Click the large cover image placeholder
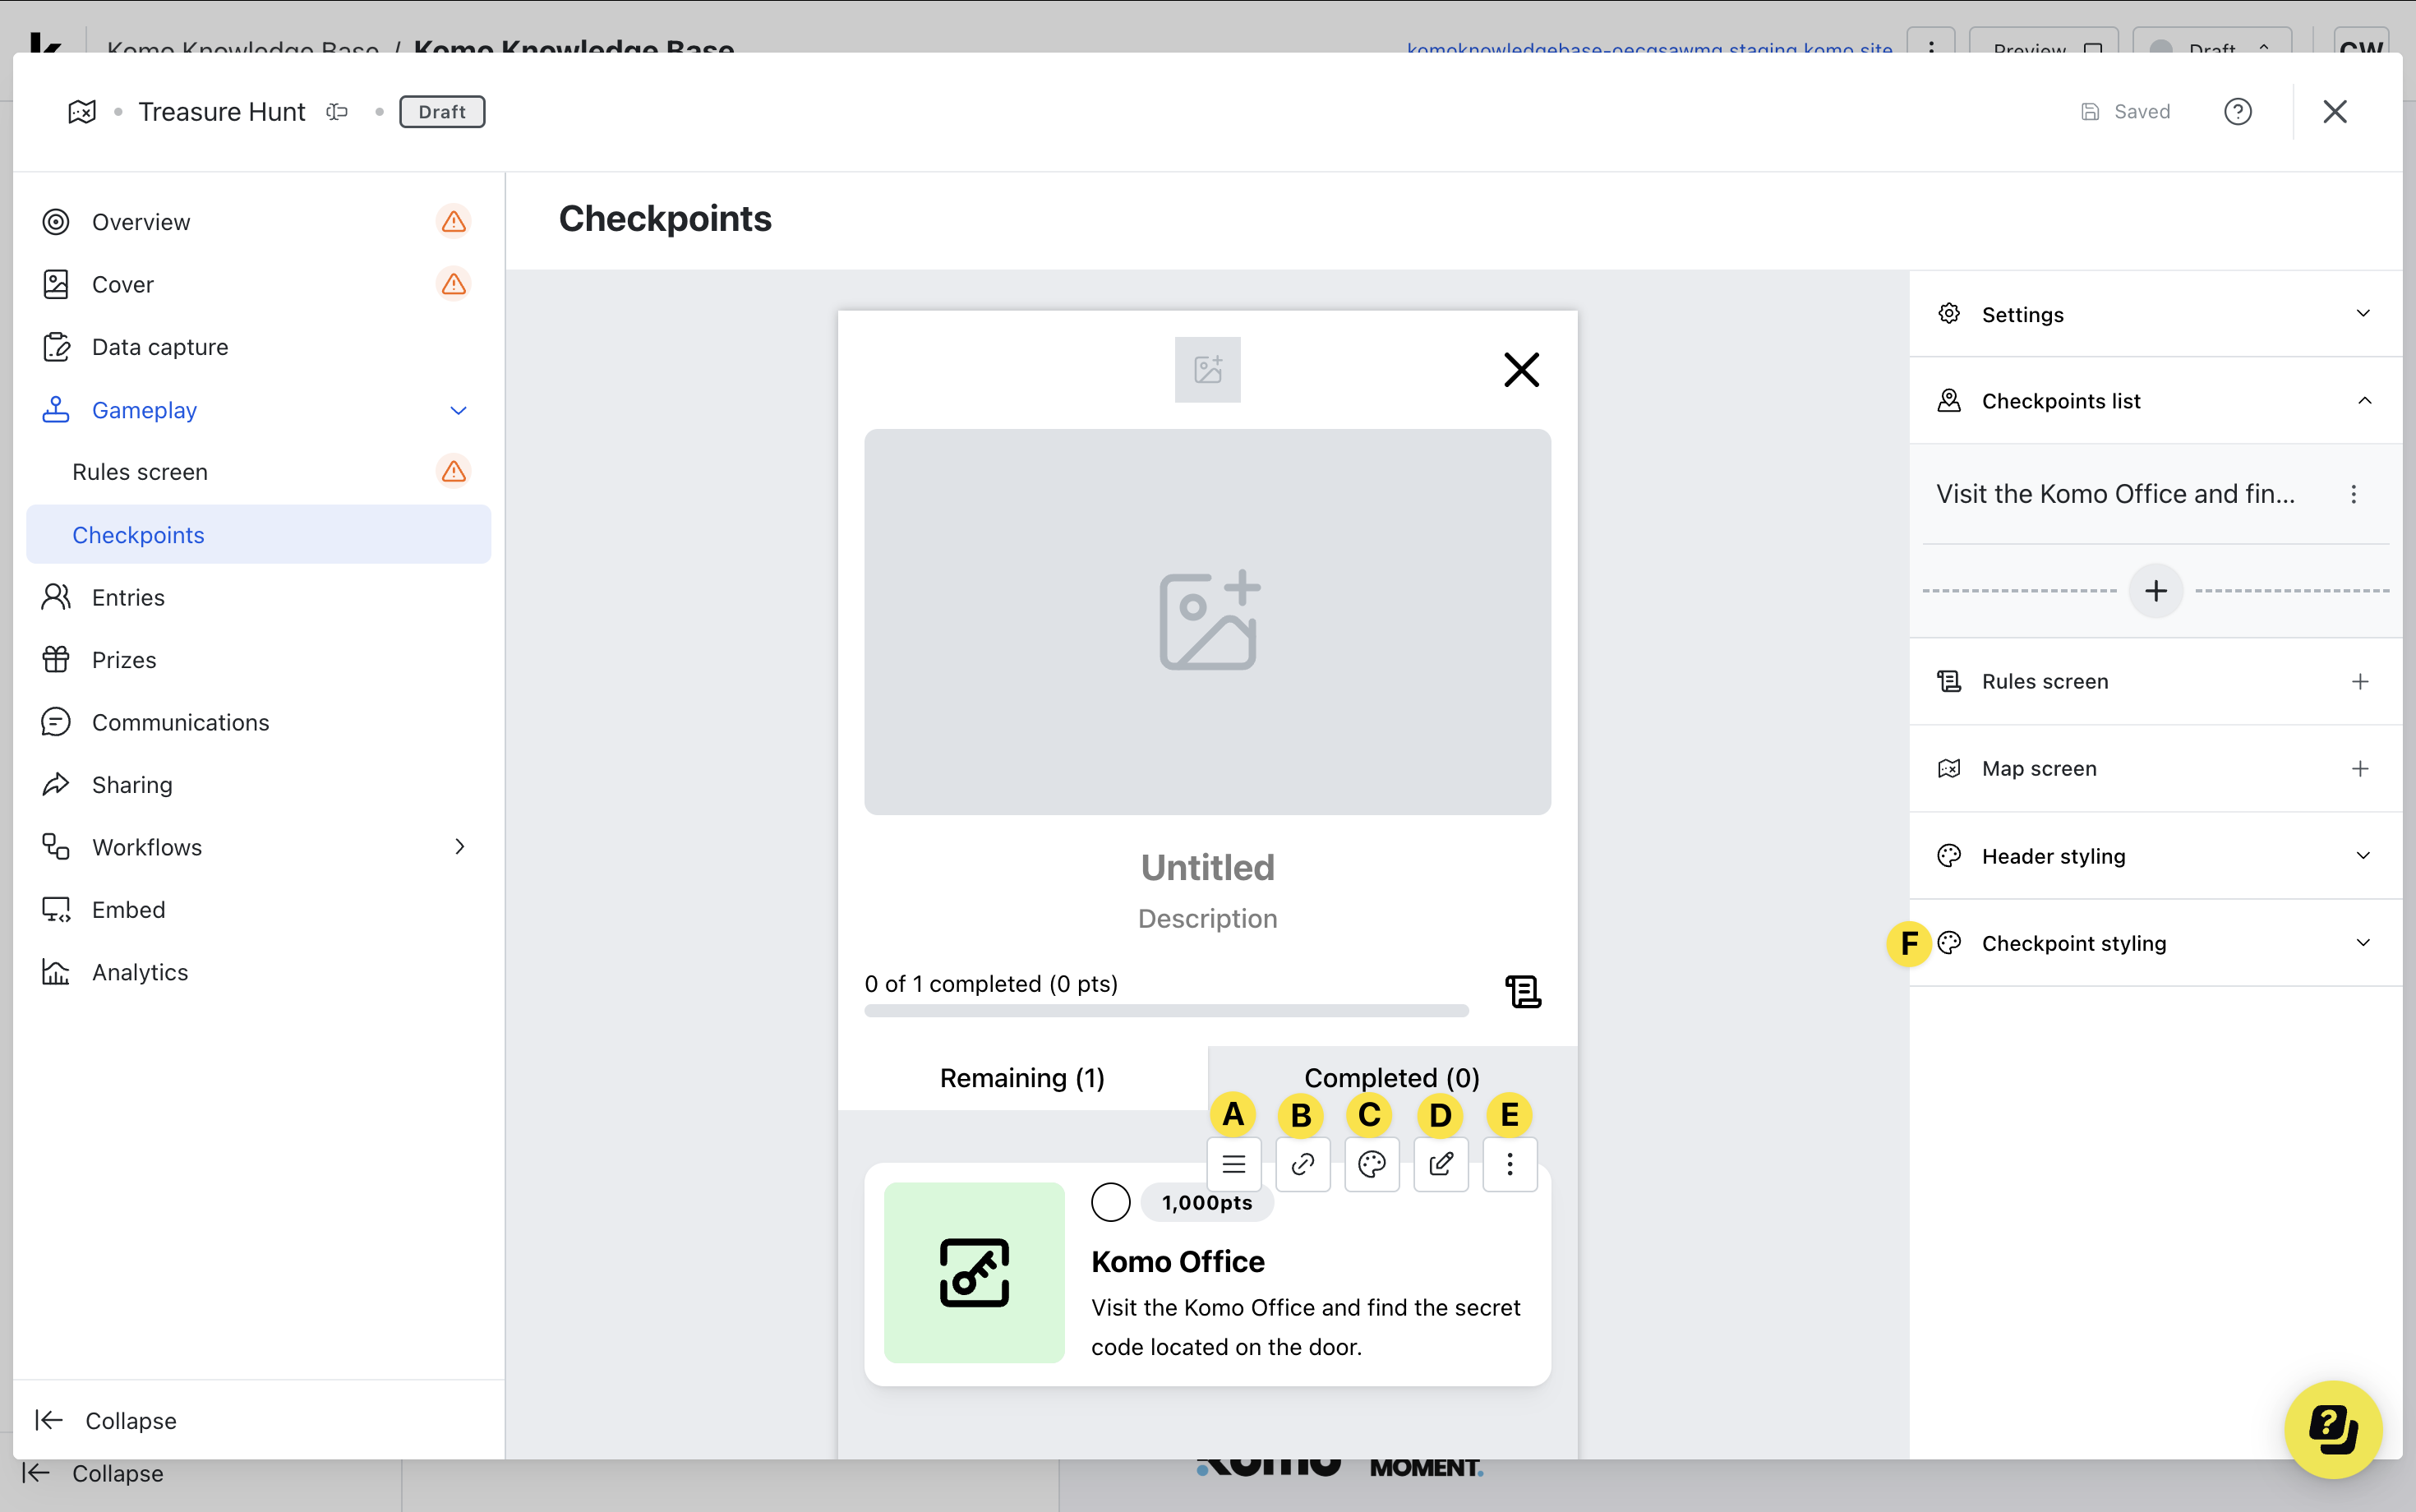This screenshot has height=1512, width=2416. click(x=1207, y=621)
